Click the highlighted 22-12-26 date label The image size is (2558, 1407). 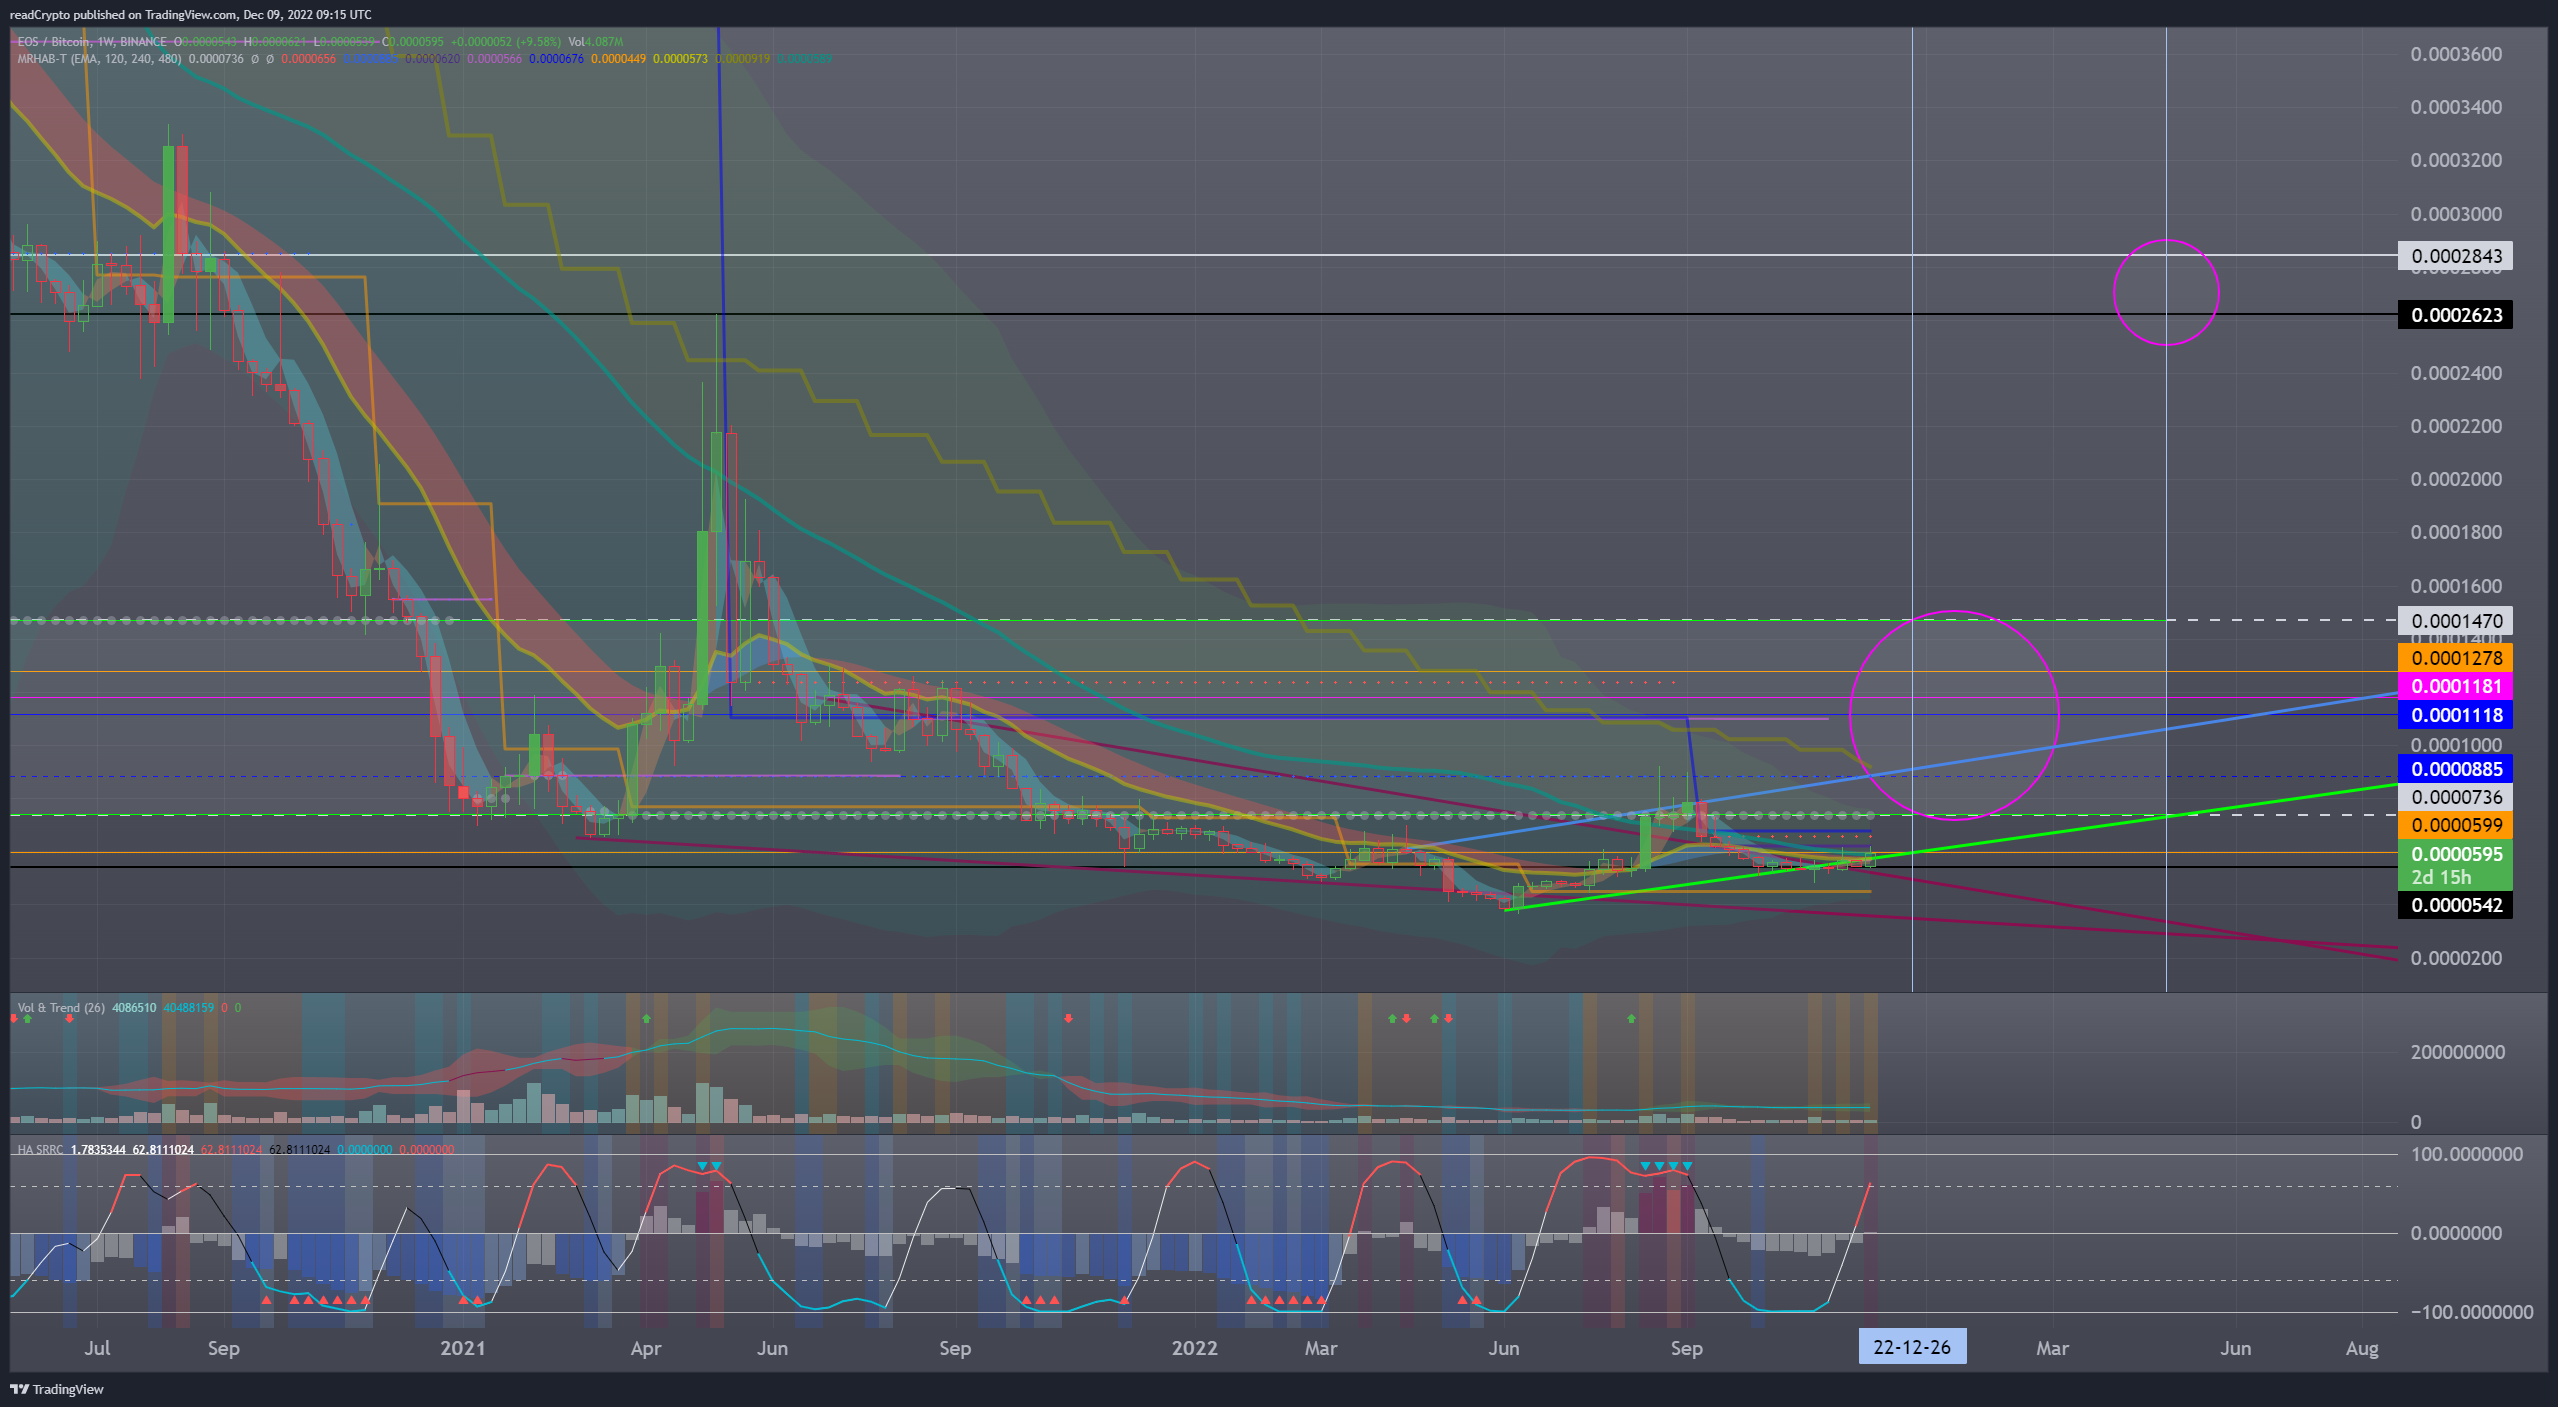[1911, 1347]
